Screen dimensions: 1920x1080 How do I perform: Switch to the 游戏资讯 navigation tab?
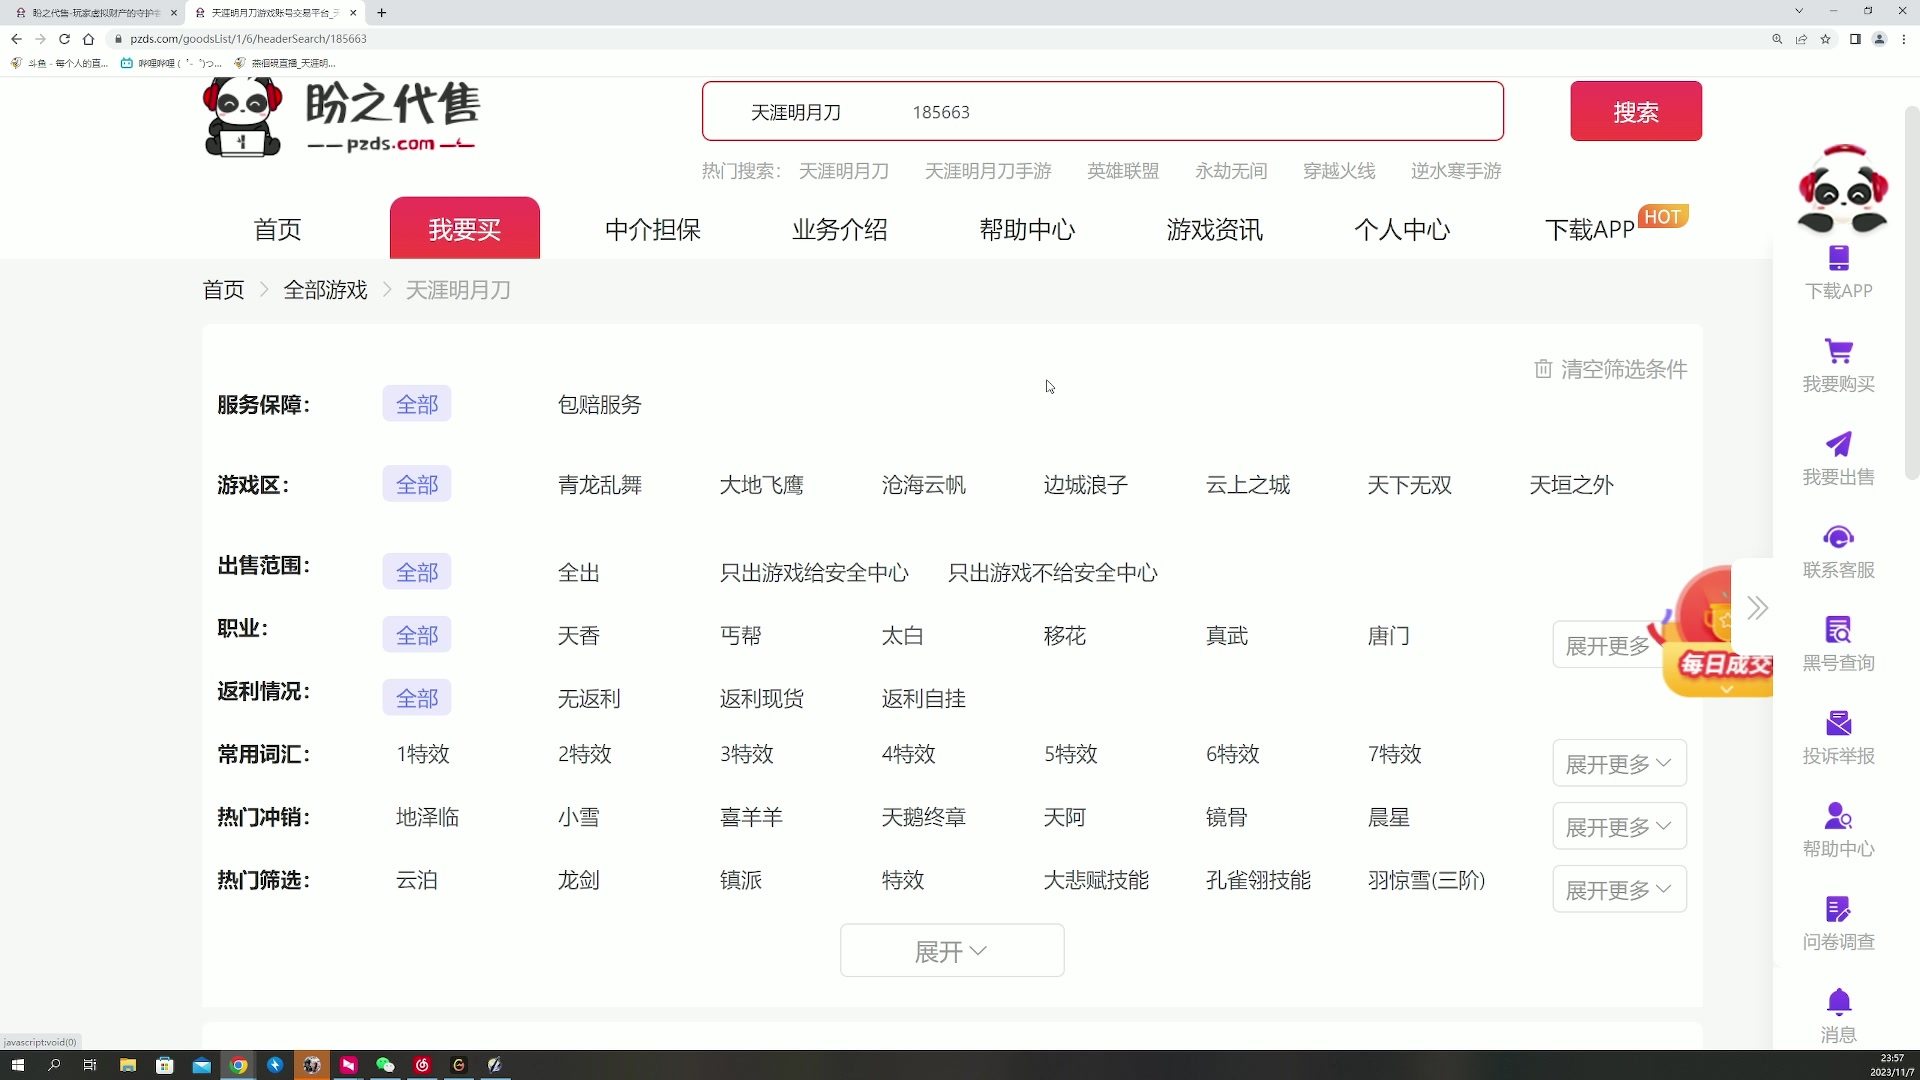click(x=1213, y=229)
